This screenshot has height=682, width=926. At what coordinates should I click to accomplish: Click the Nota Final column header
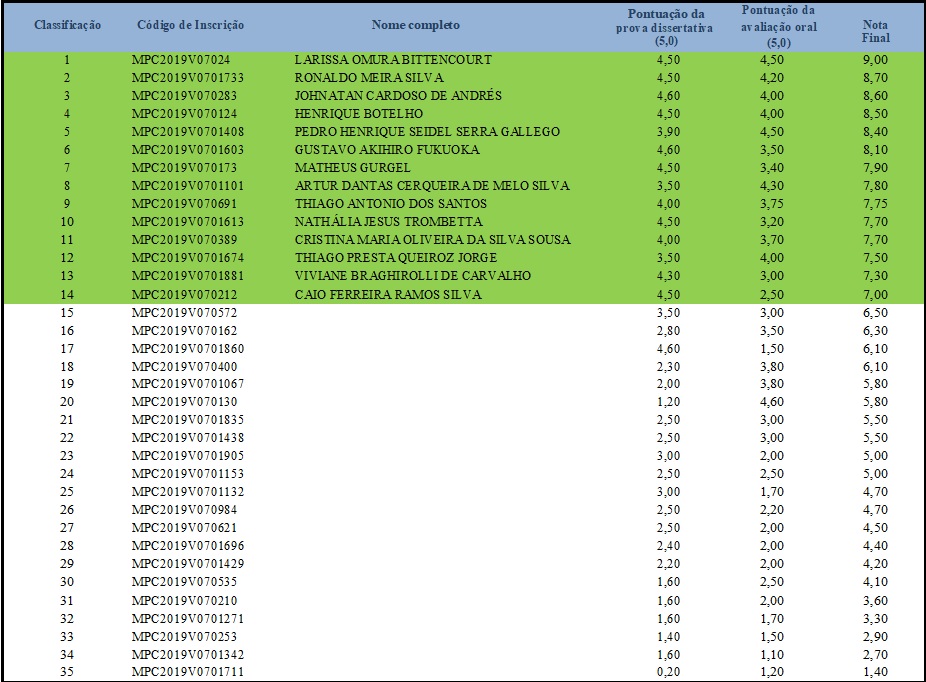(875, 31)
